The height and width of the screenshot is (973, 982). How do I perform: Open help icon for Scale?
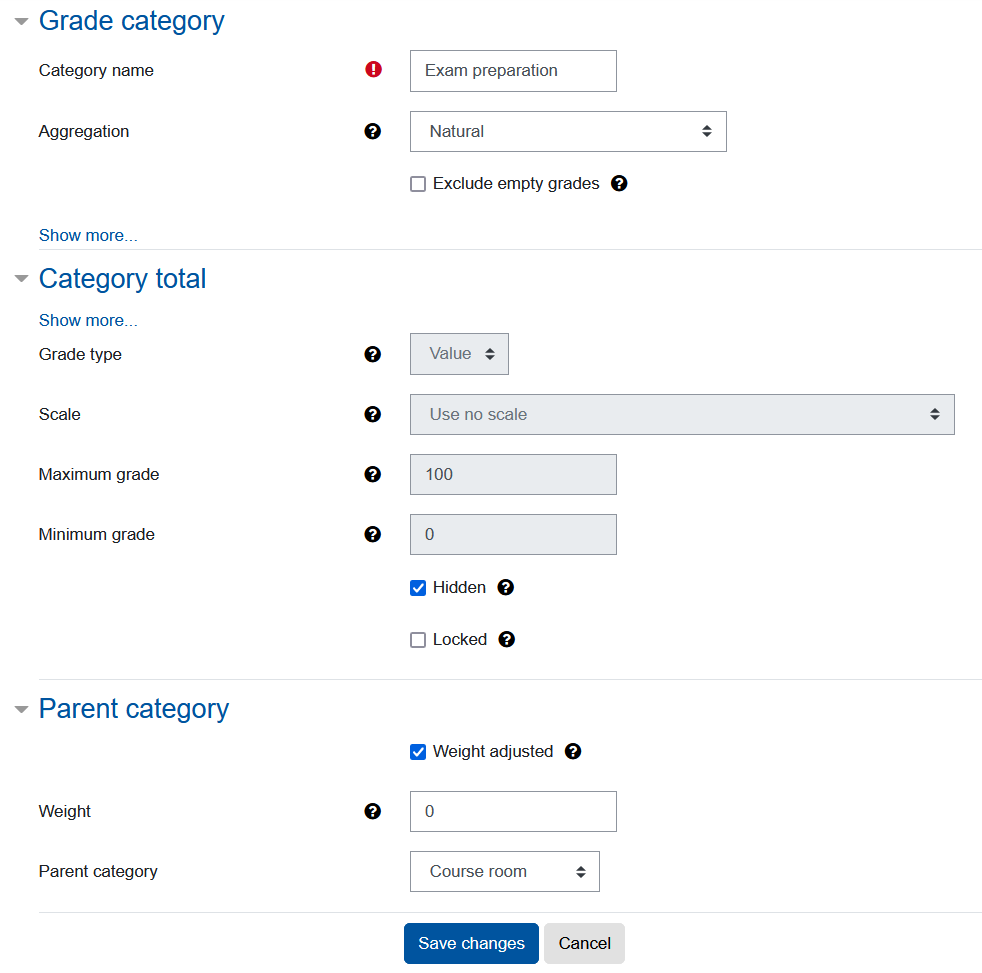click(373, 414)
